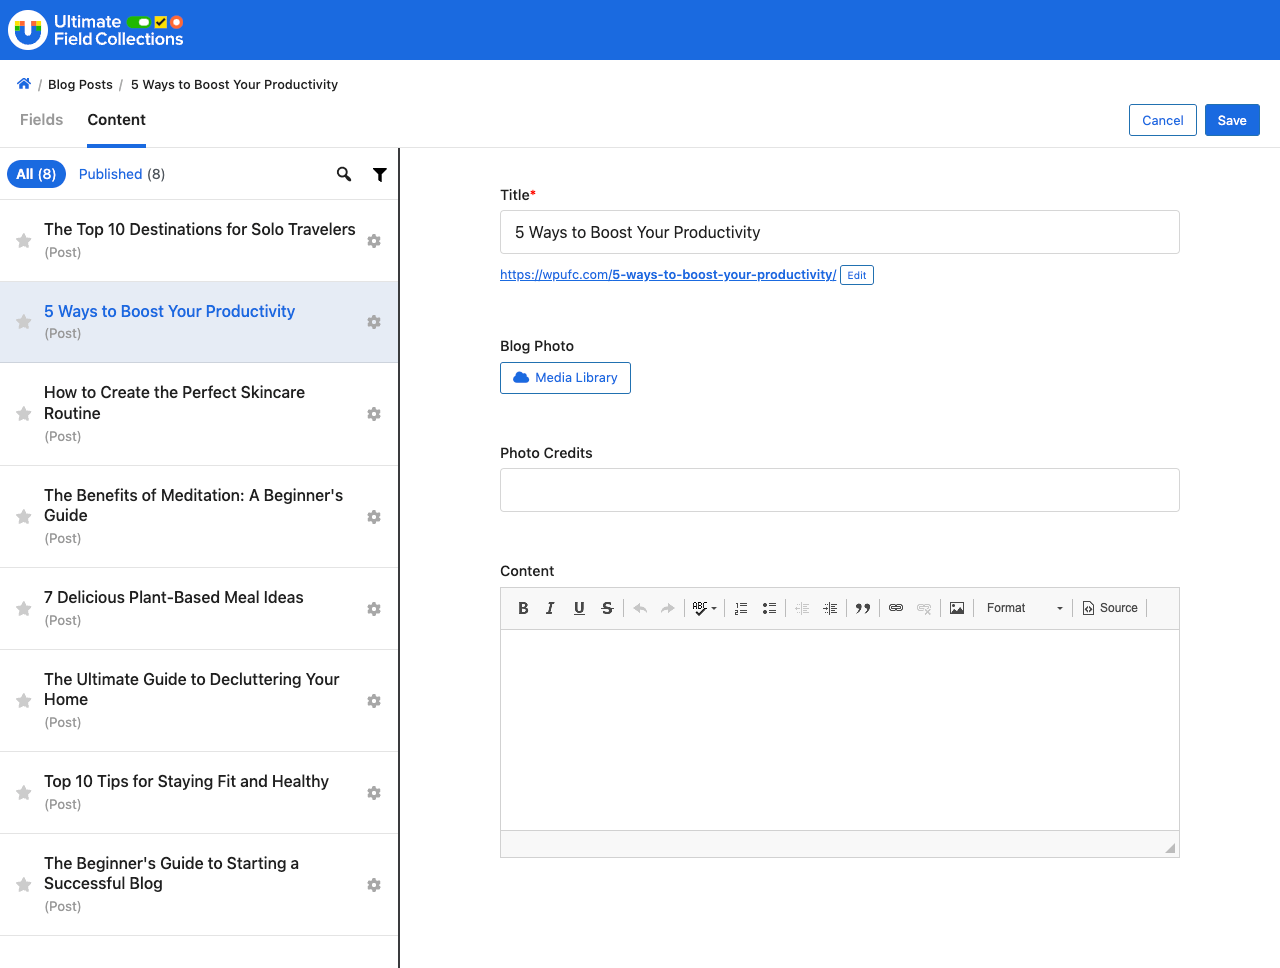Click the home breadcrumb icon
The height and width of the screenshot is (968, 1280).
(24, 84)
